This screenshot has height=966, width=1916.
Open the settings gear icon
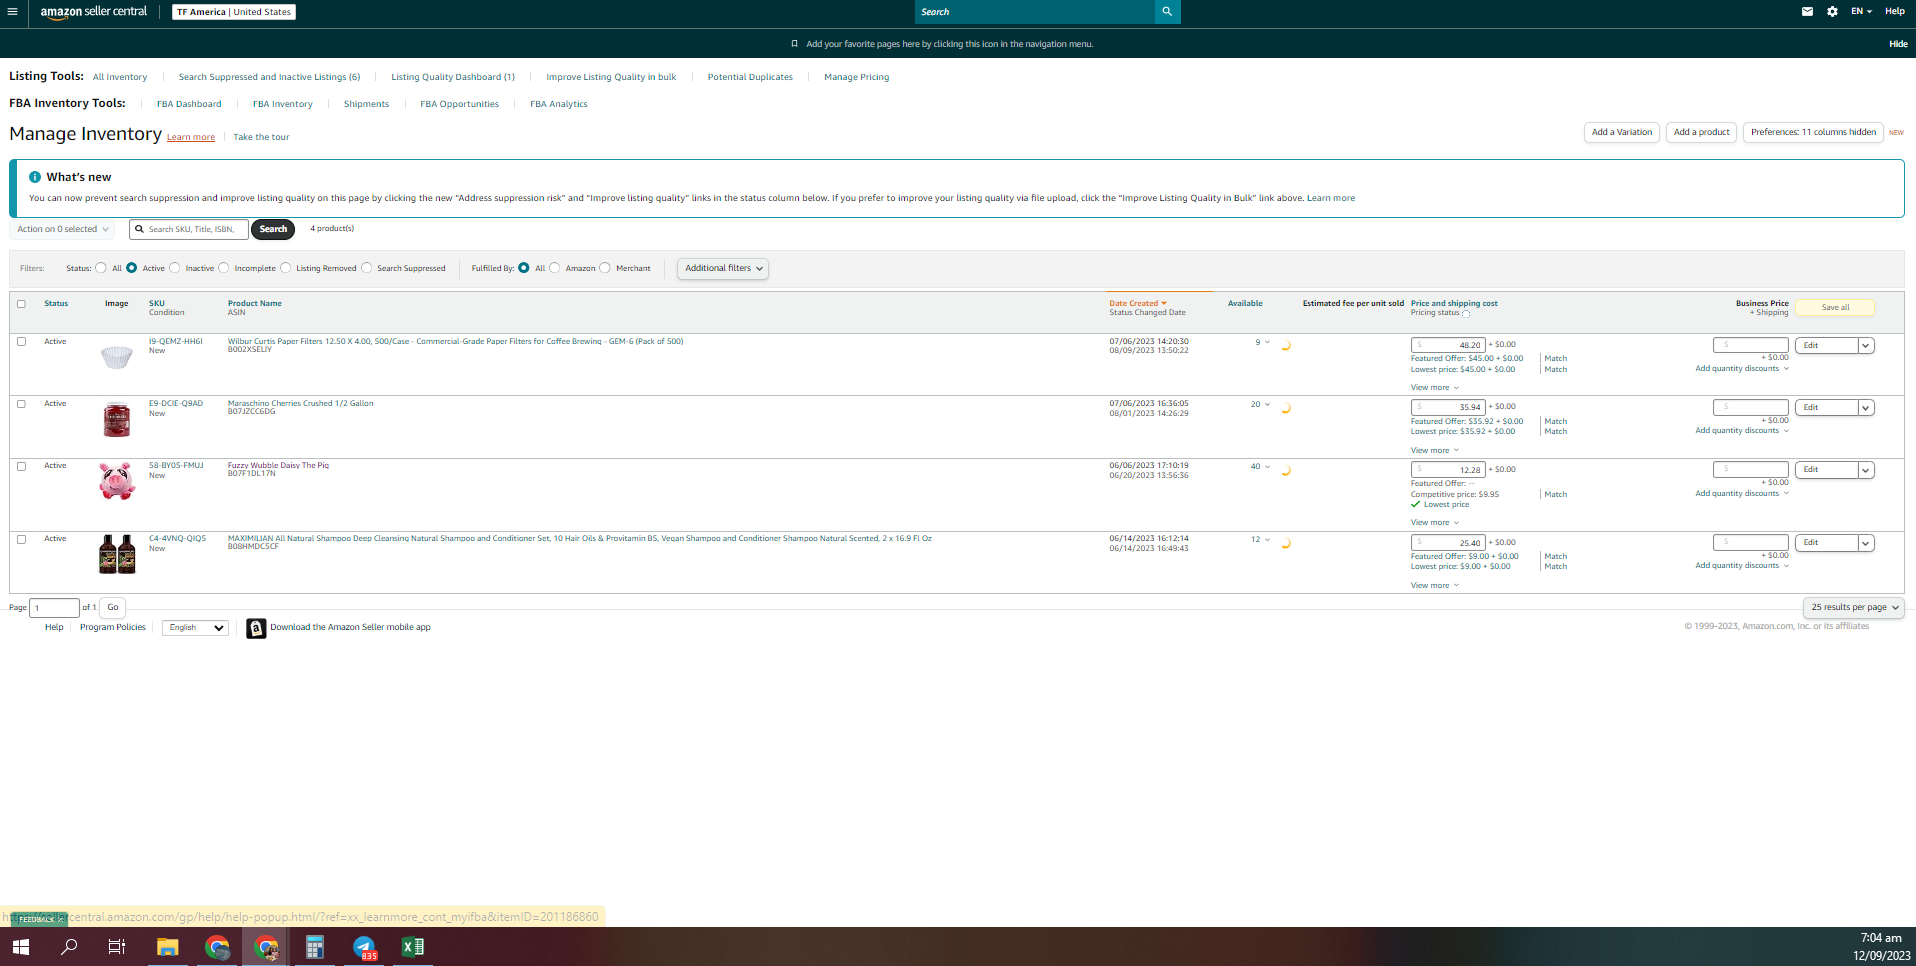pos(1832,12)
